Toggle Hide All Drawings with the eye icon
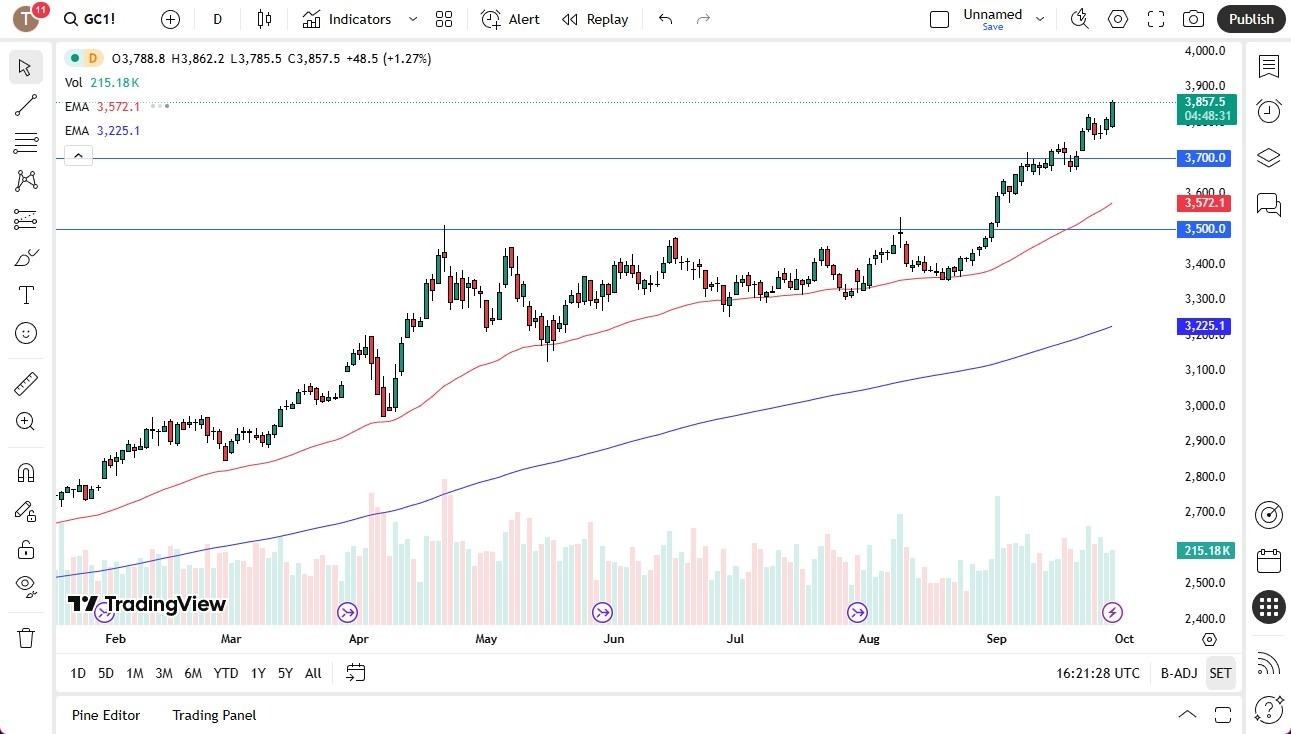The height and width of the screenshot is (734, 1291). pos(25,585)
